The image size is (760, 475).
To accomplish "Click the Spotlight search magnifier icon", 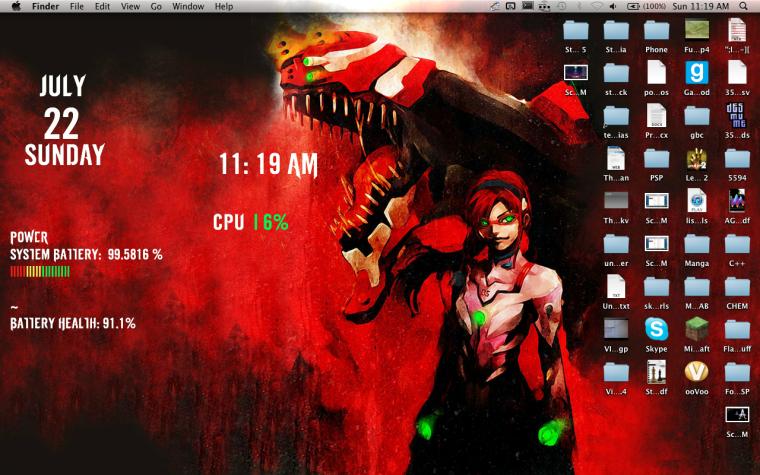I will pyautogui.click(x=744, y=6).
